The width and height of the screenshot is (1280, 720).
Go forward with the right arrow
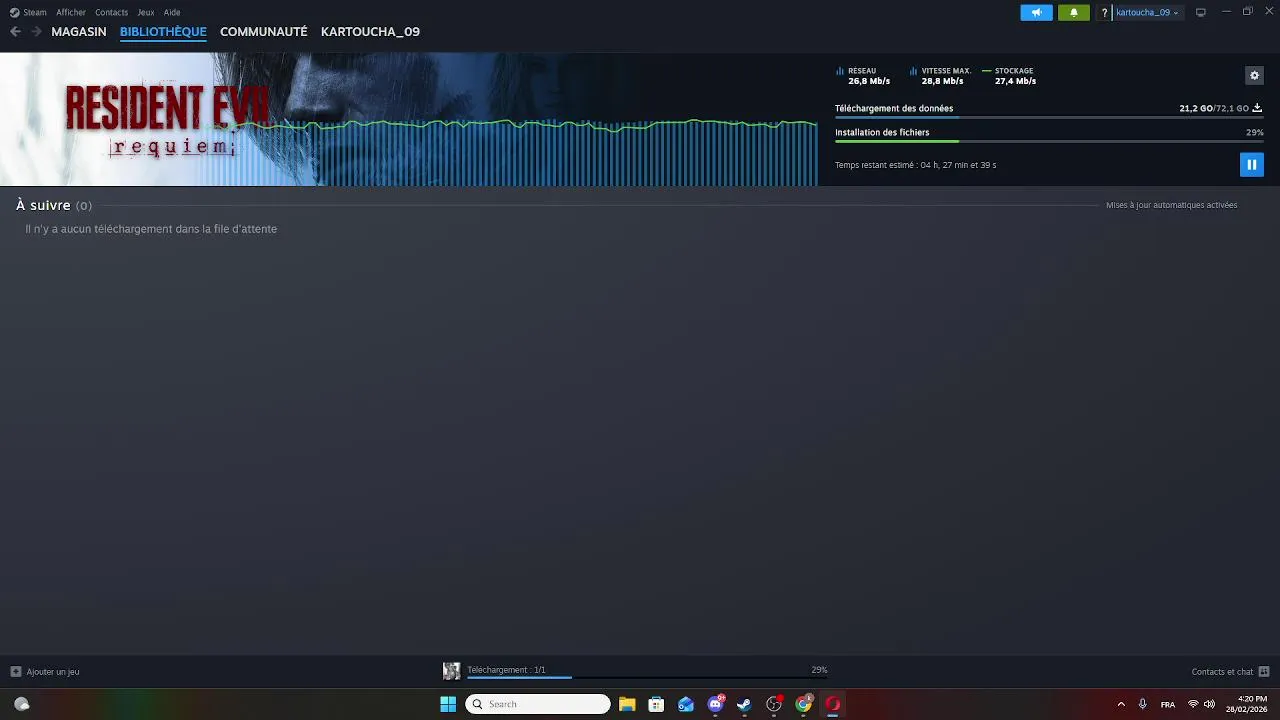pos(36,32)
